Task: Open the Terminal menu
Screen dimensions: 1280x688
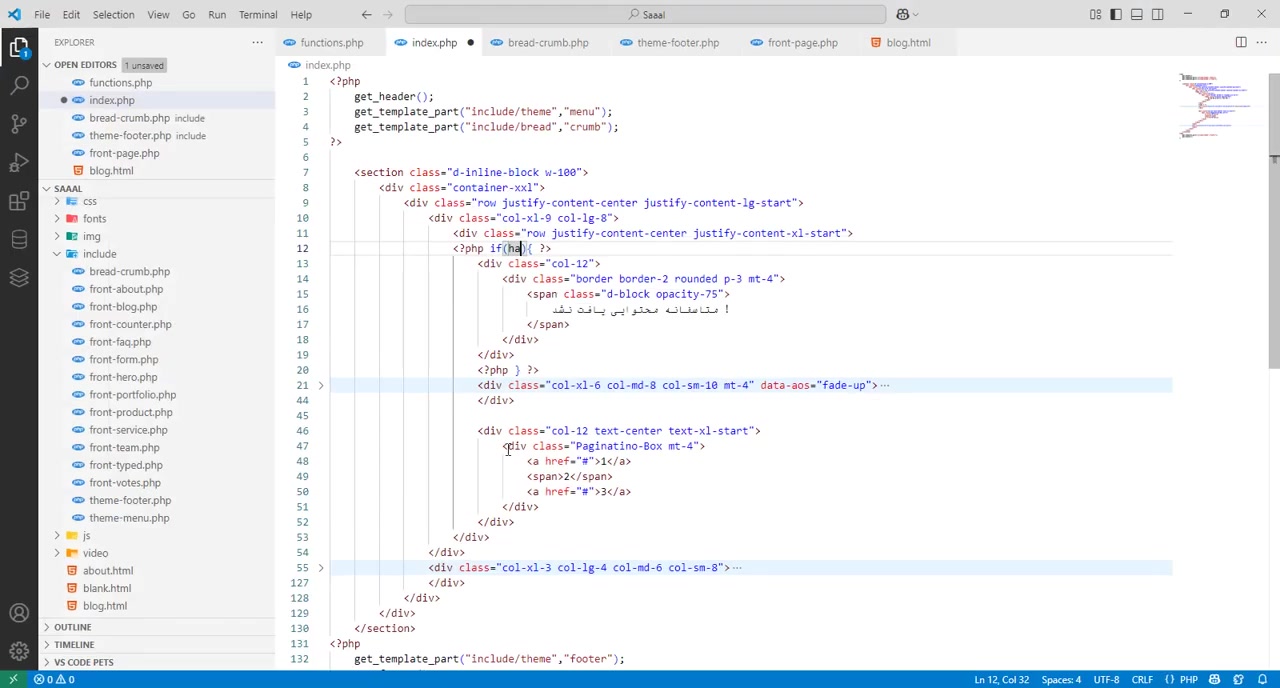Action: 257,14
